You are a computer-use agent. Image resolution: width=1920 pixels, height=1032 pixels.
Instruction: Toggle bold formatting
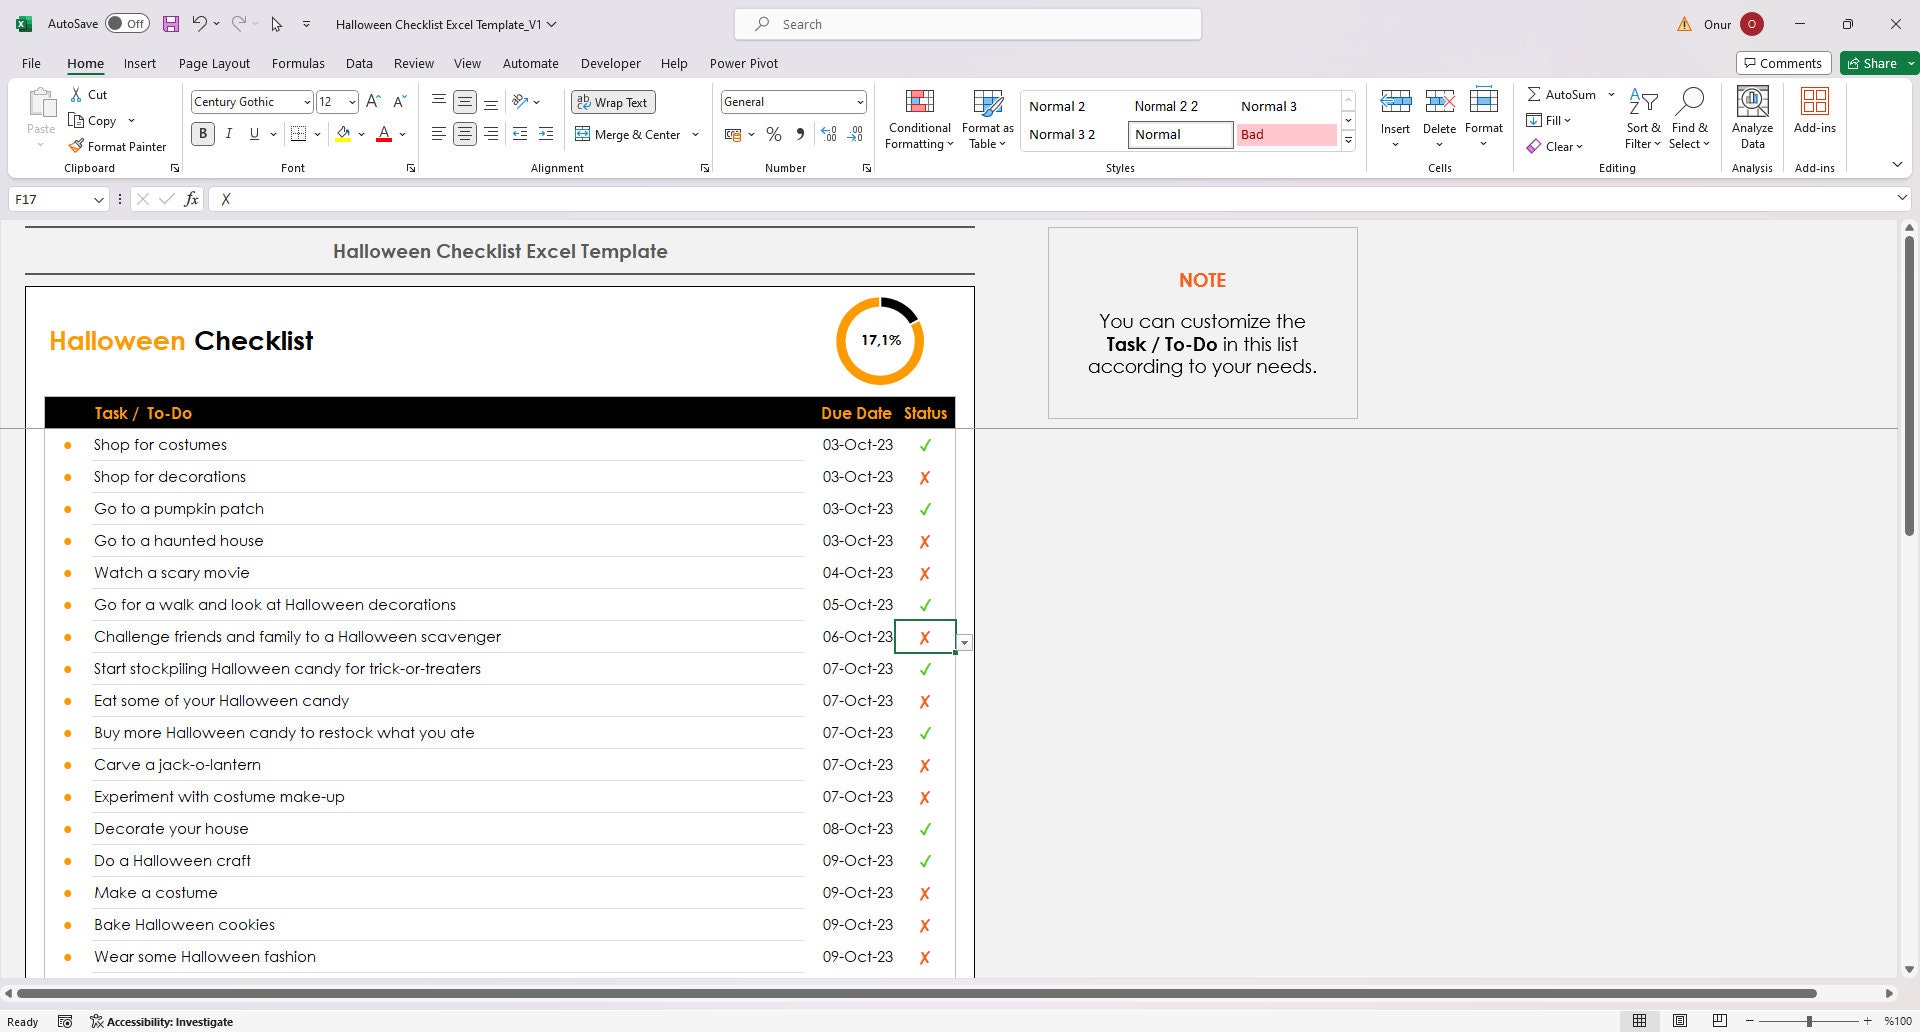tap(203, 133)
